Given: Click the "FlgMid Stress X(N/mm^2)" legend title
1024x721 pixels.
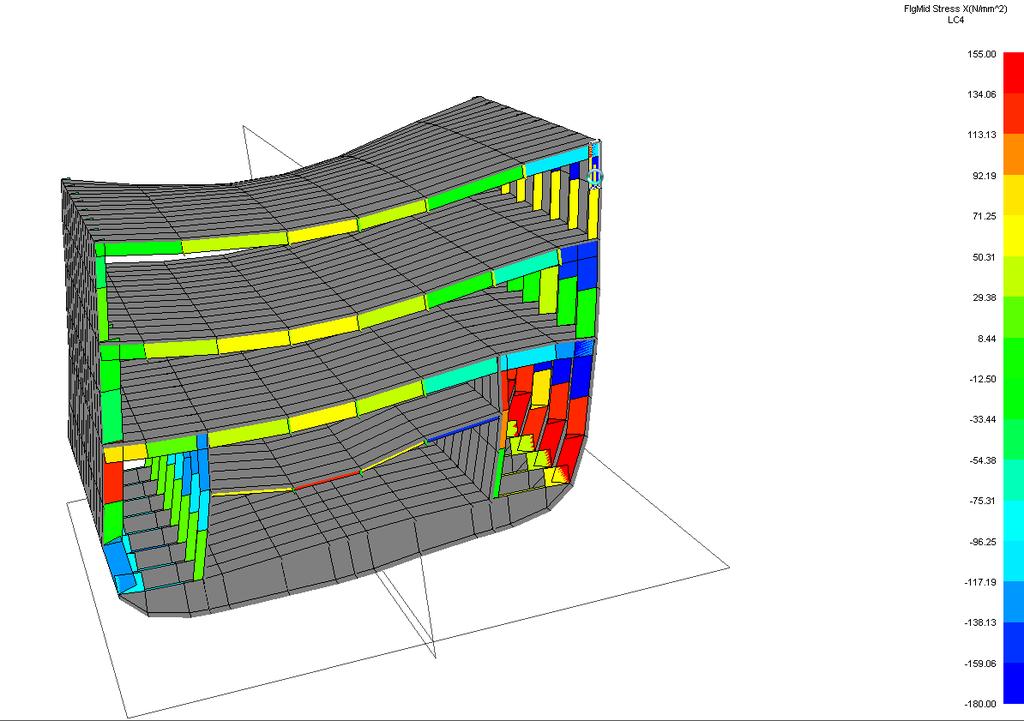Looking at the screenshot, I should coord(955,9).
